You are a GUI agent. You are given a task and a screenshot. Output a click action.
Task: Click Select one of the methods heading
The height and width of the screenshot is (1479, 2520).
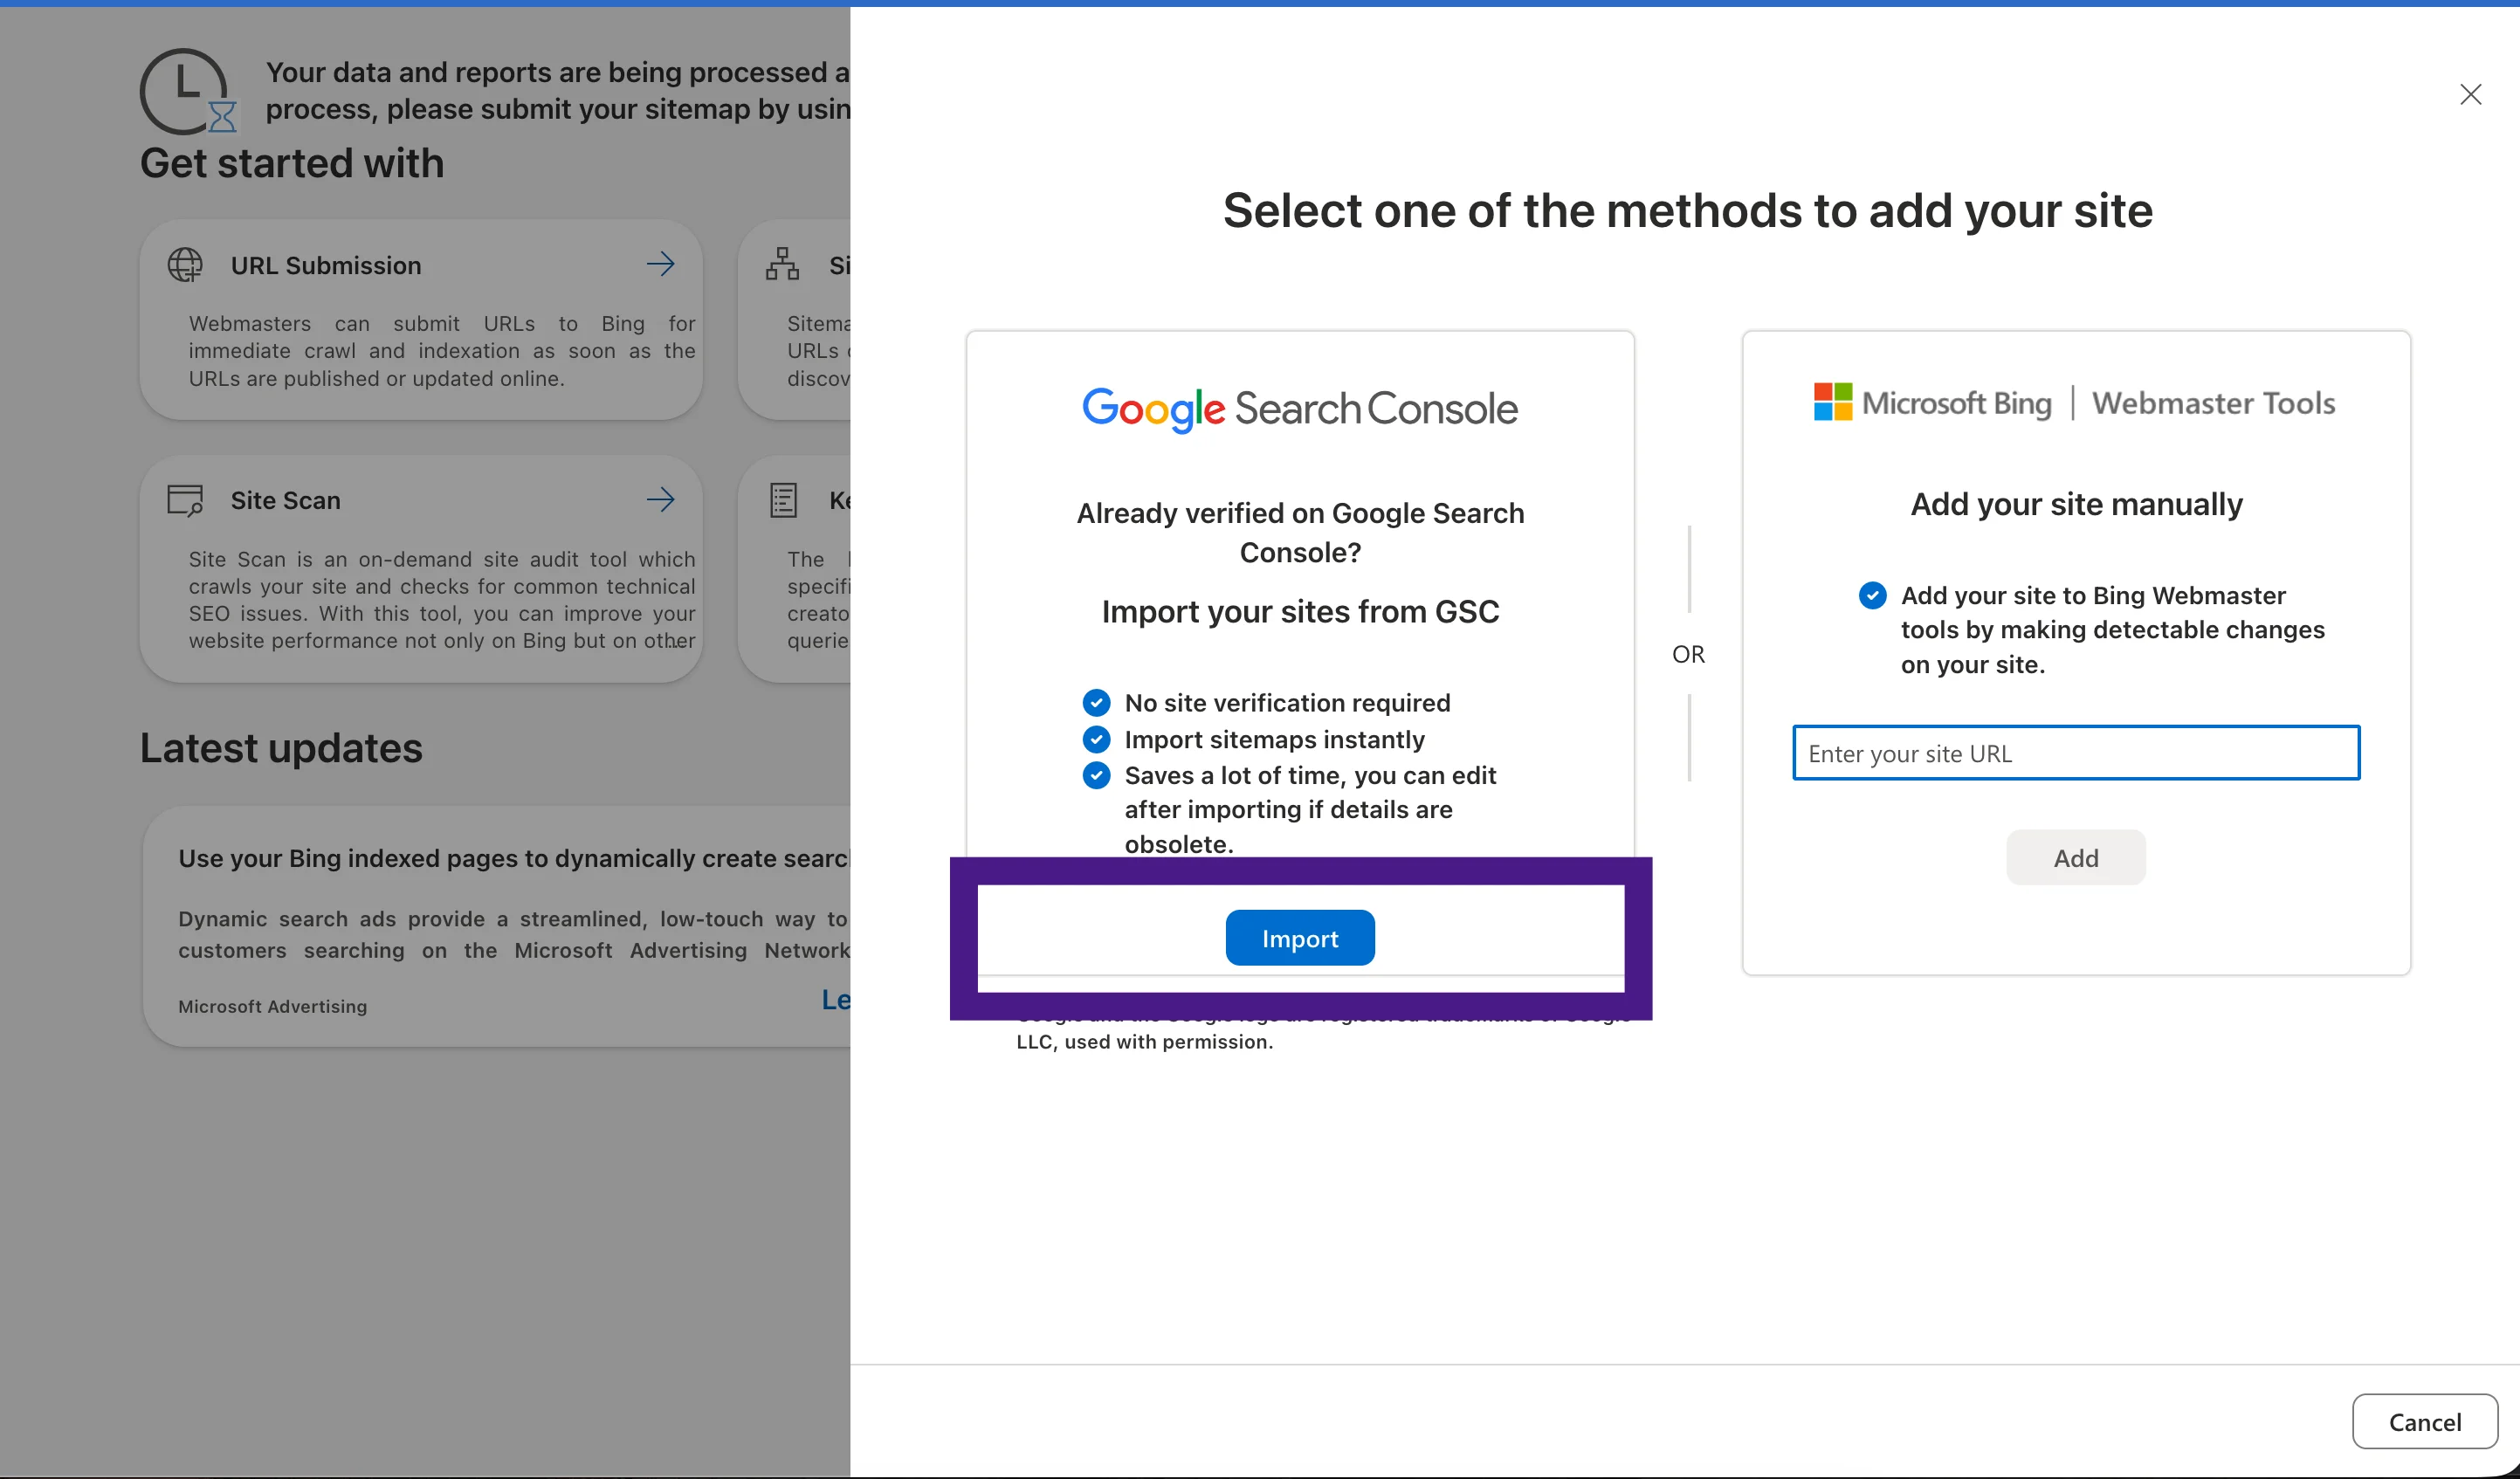pyautogui.click(x=1687, y=210)
